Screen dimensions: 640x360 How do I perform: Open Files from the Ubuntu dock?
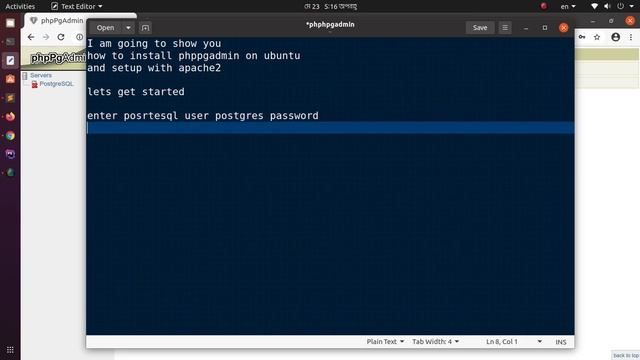(10, 23)
